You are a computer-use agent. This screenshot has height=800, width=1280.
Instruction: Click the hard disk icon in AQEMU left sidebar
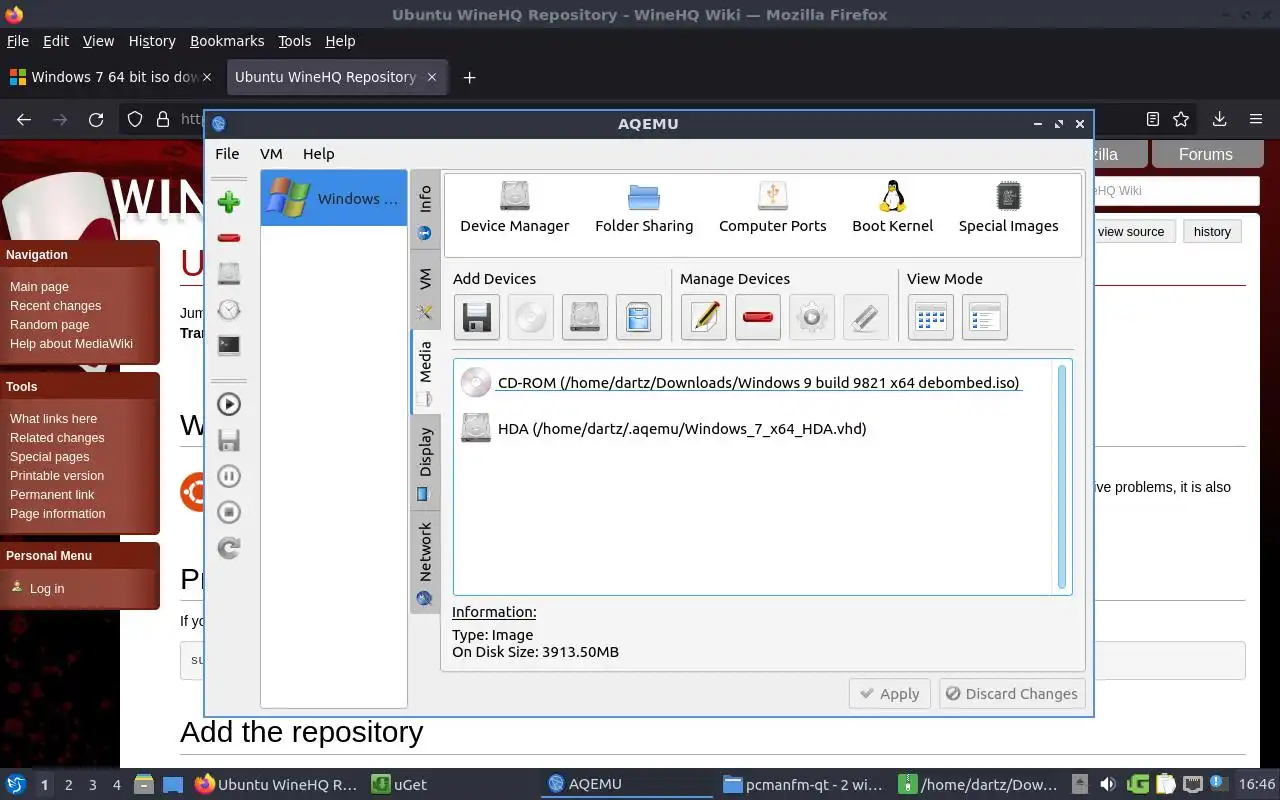click(229, 274)
